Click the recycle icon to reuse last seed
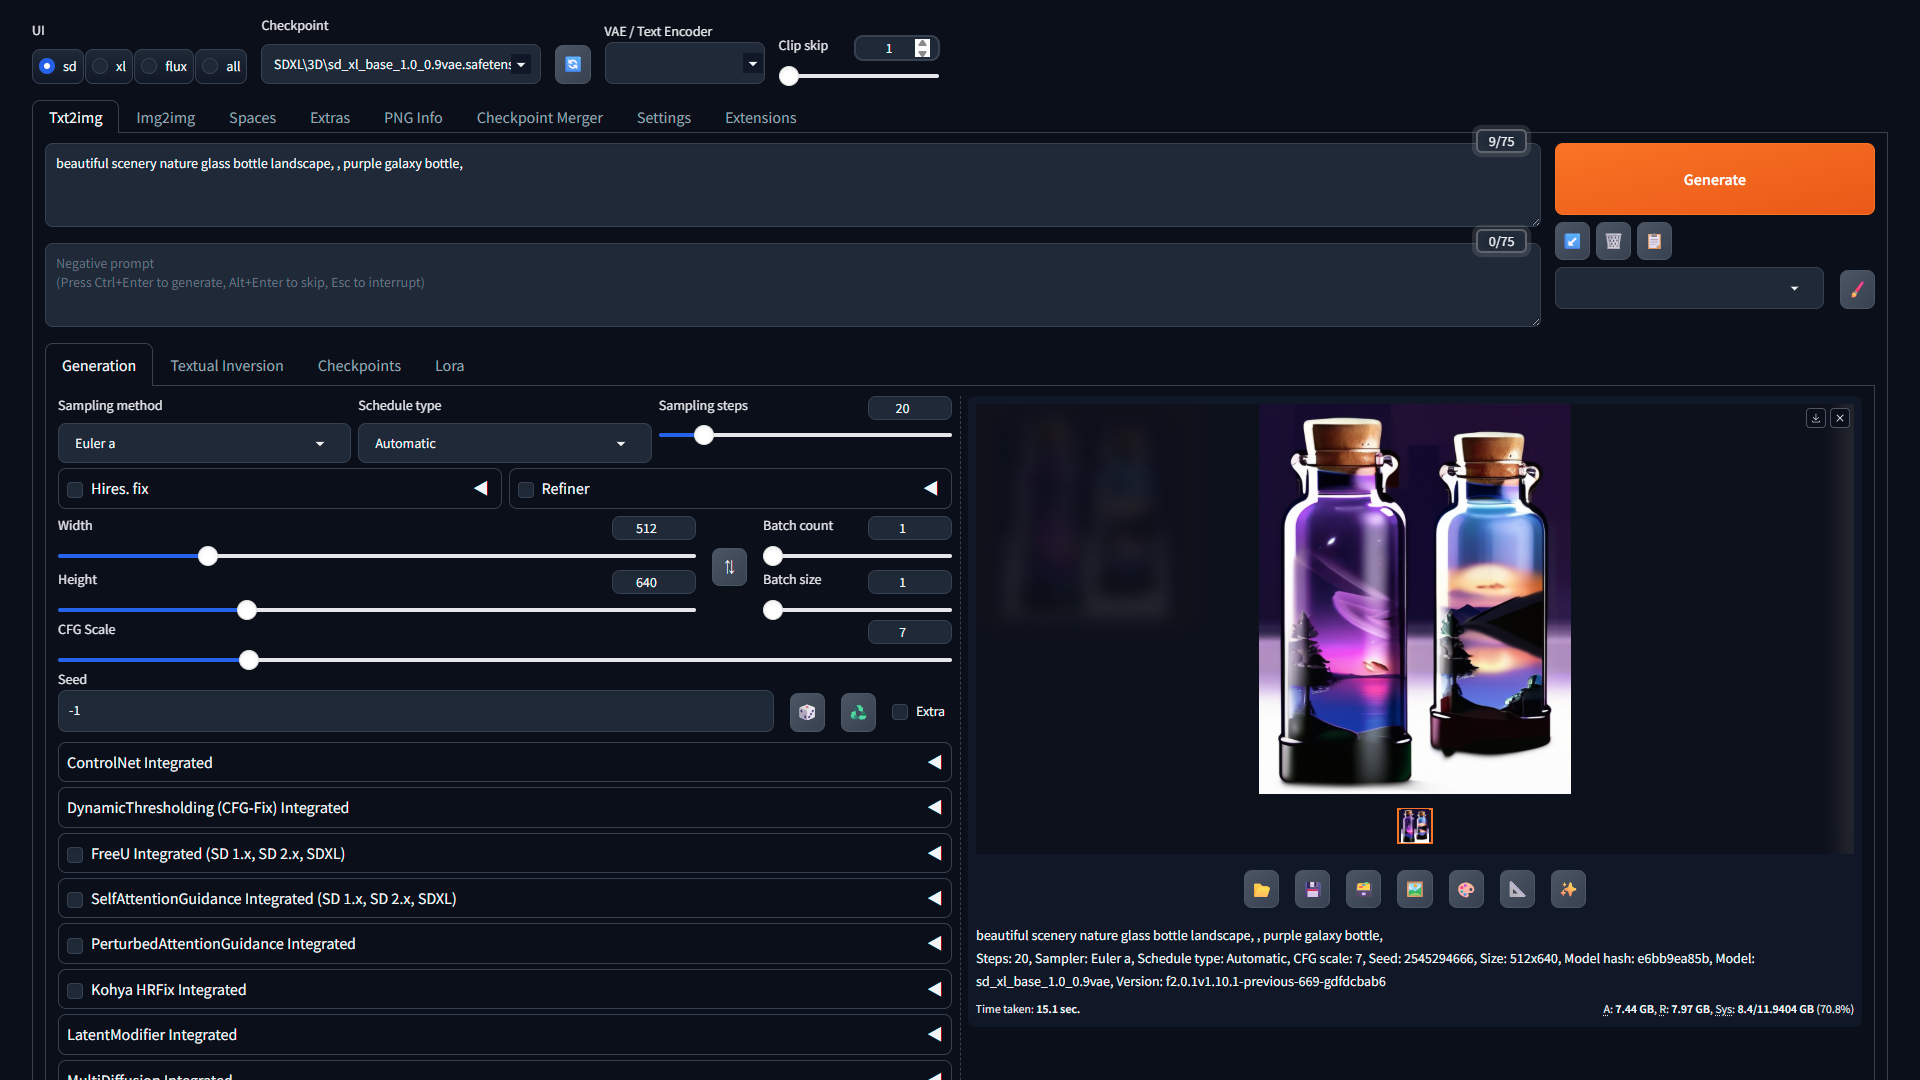The width and height of the screenshot is (1920, 1080). (x=858, y=712)
